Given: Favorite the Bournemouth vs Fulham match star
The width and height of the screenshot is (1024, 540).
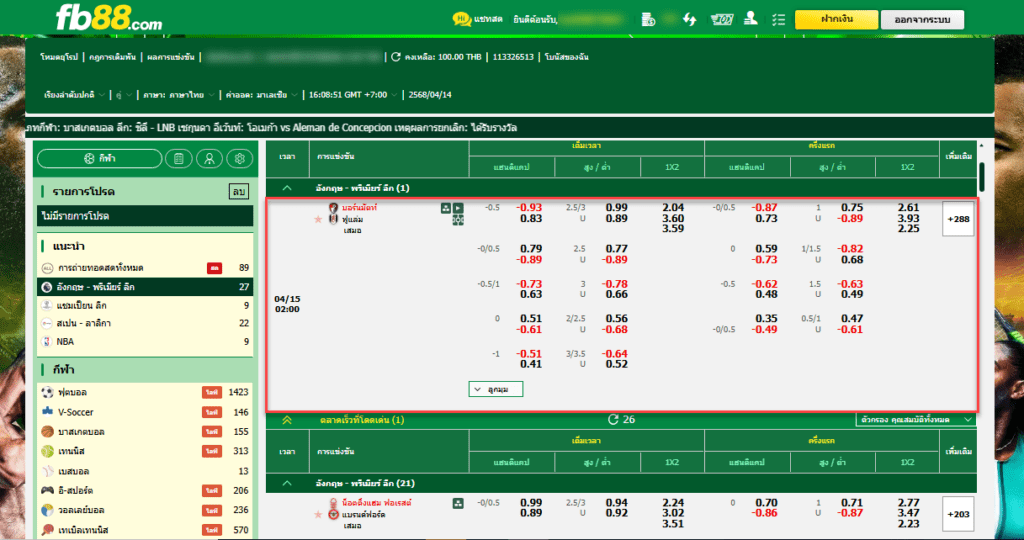Looking at the screenshot, I should tap(318, 219).
